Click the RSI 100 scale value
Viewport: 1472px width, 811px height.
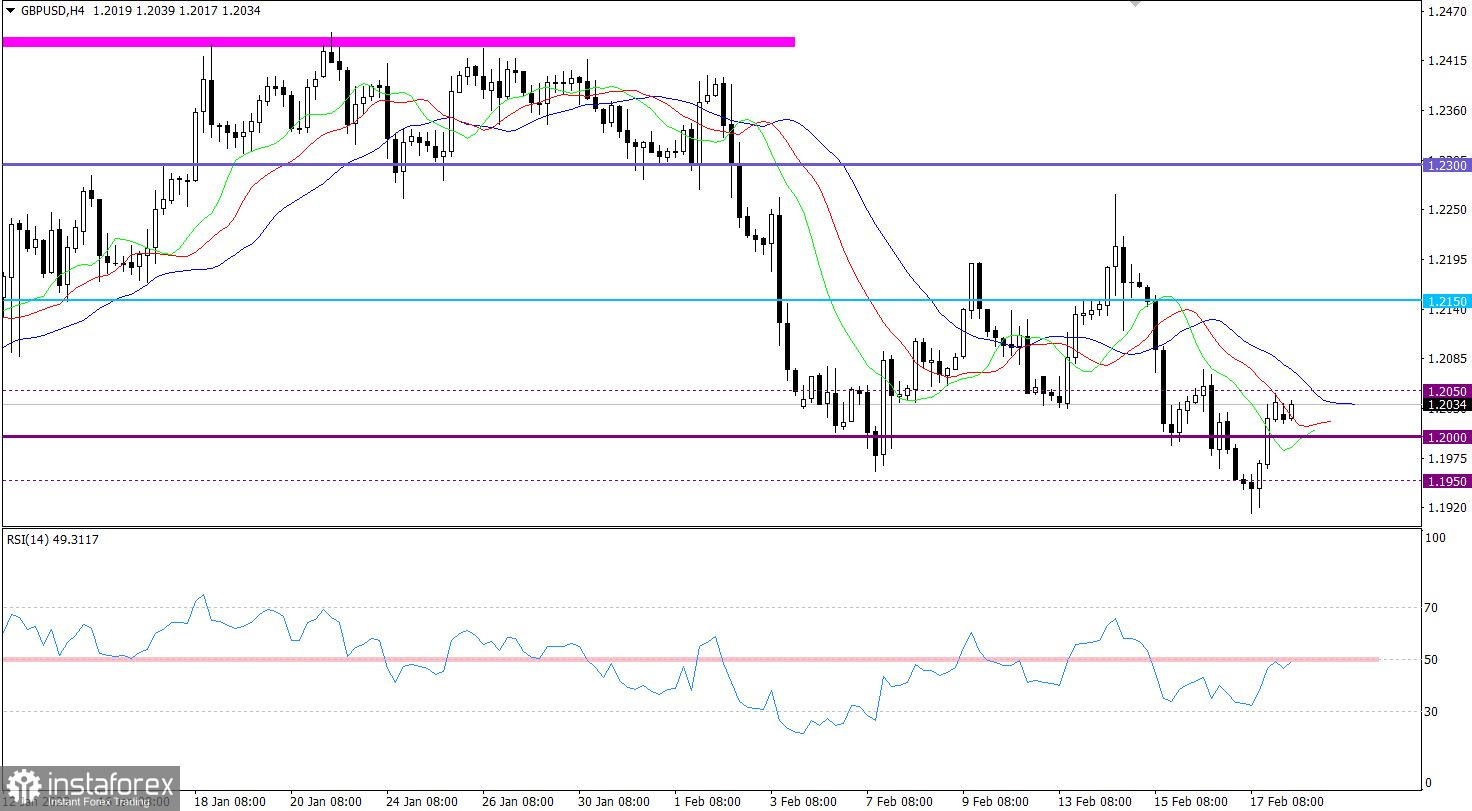pyautogui.click(x=1436, y=538)
